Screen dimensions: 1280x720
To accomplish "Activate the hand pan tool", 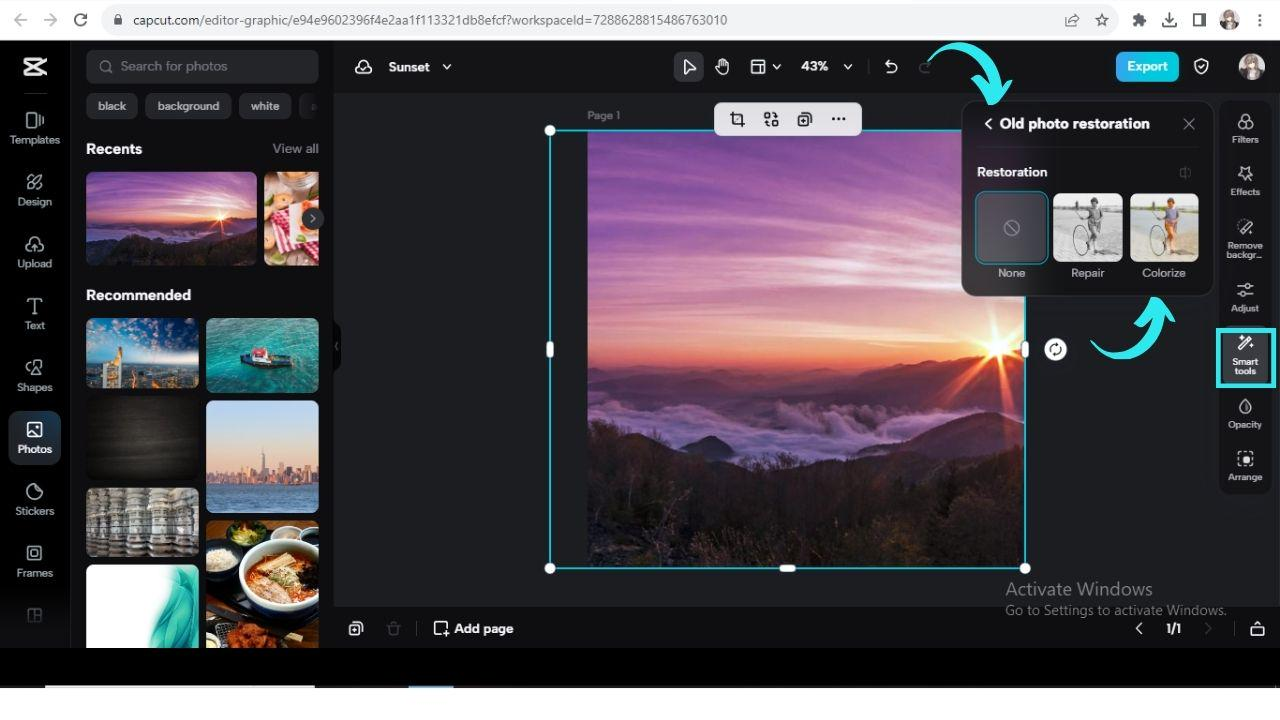I will pos(722,67).
